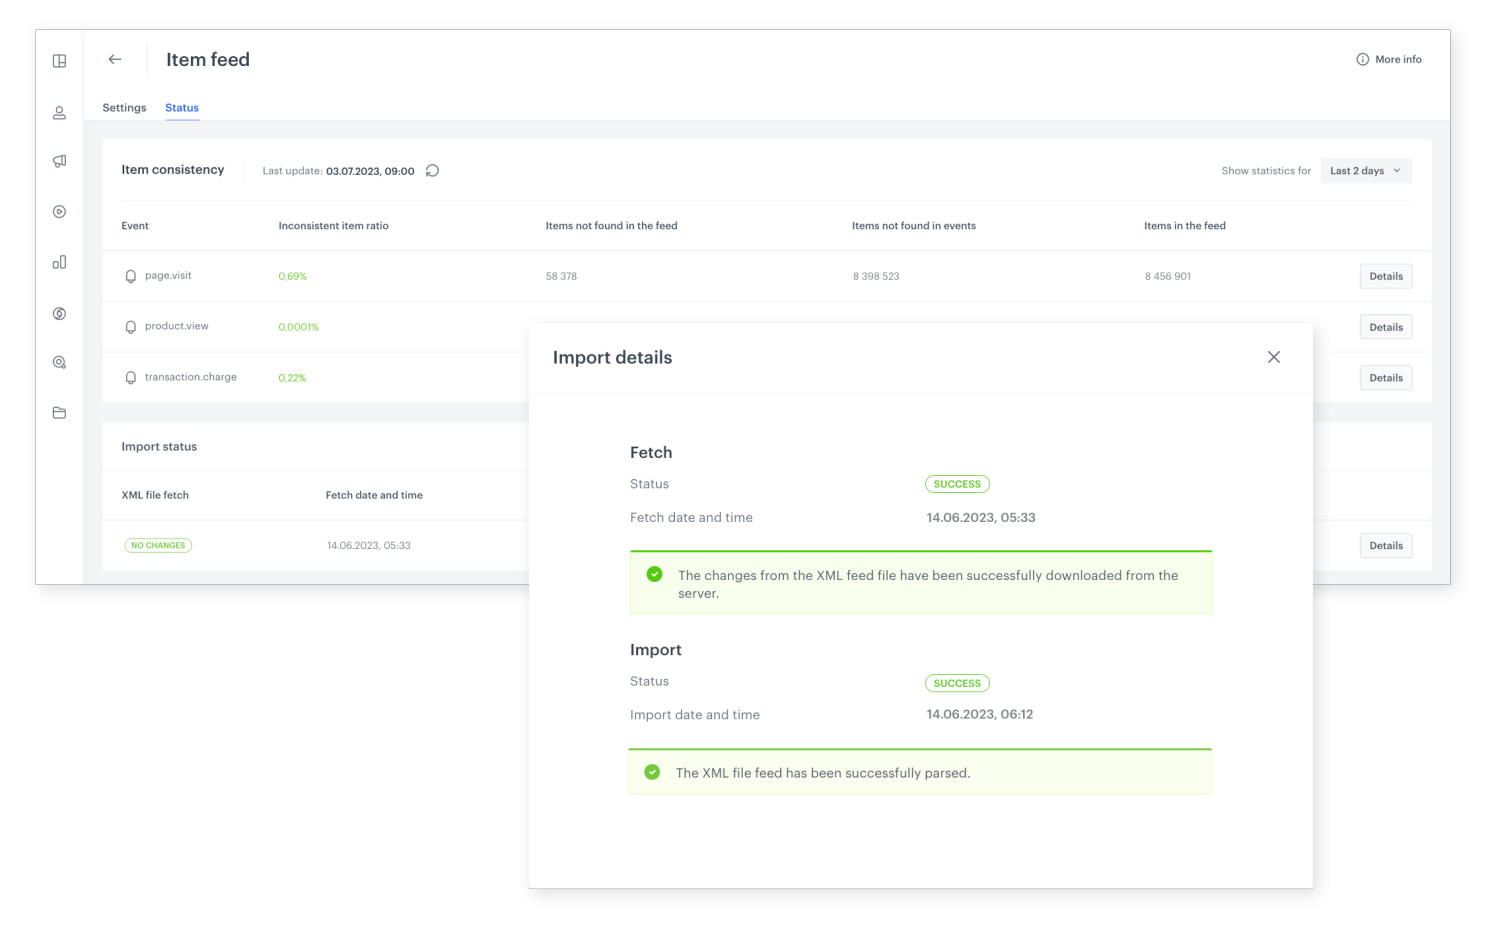Open campaigns via the megaphone icon

point(59,161)
